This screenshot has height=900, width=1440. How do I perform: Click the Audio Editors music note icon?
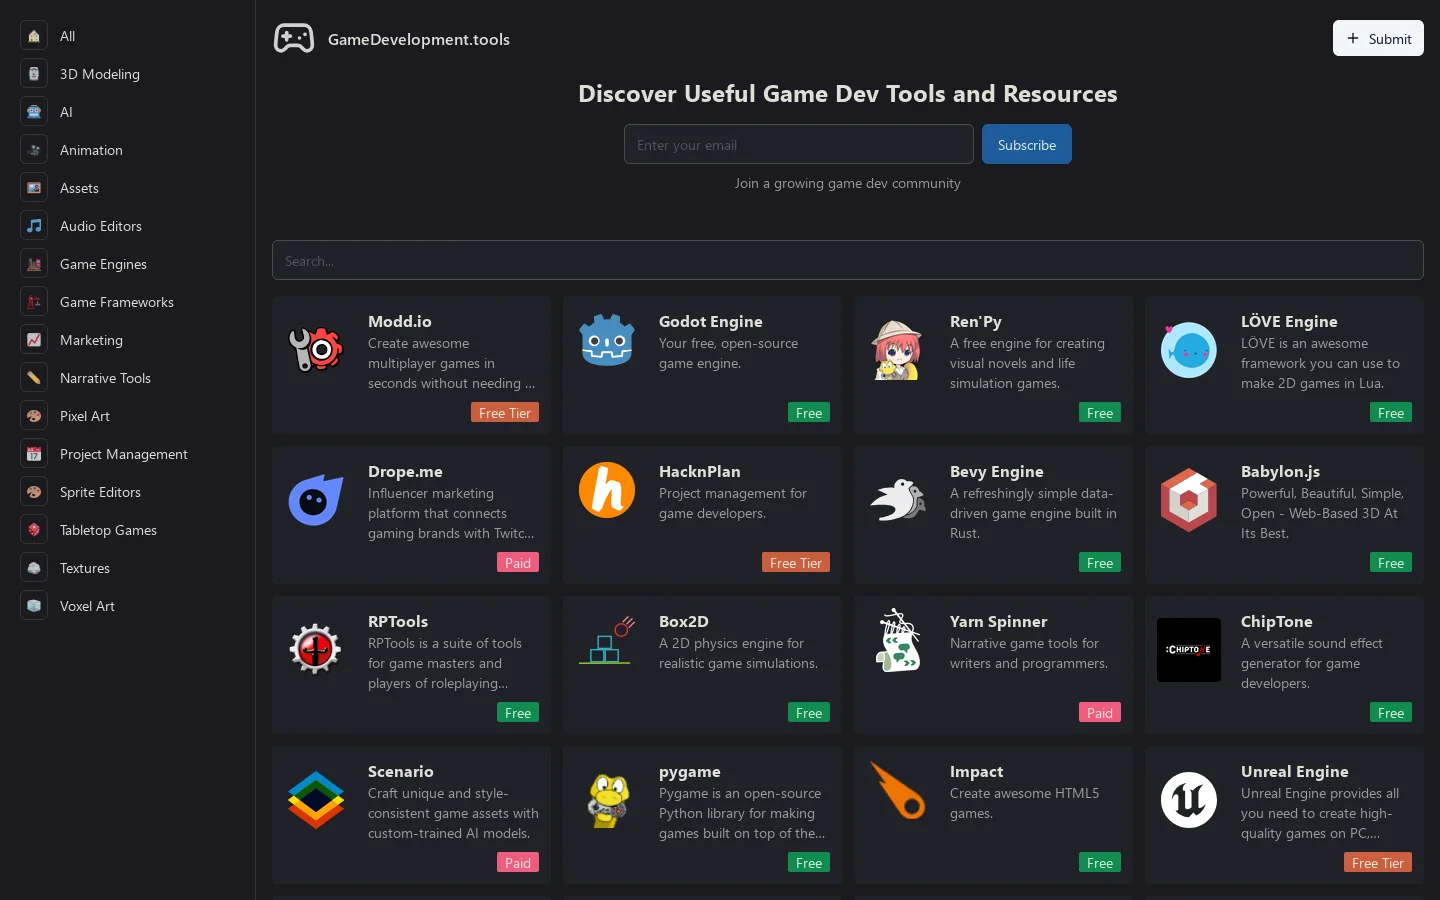coord(34,226)
